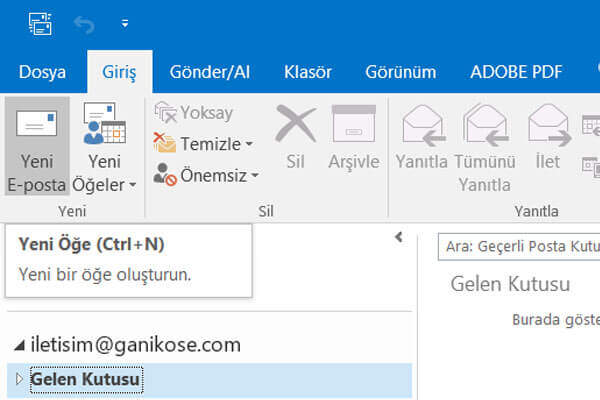The width and height of the screenshot is (600, 400).
Task: Open the Temizle cleanup dropdown
Action: coord(204,144)
